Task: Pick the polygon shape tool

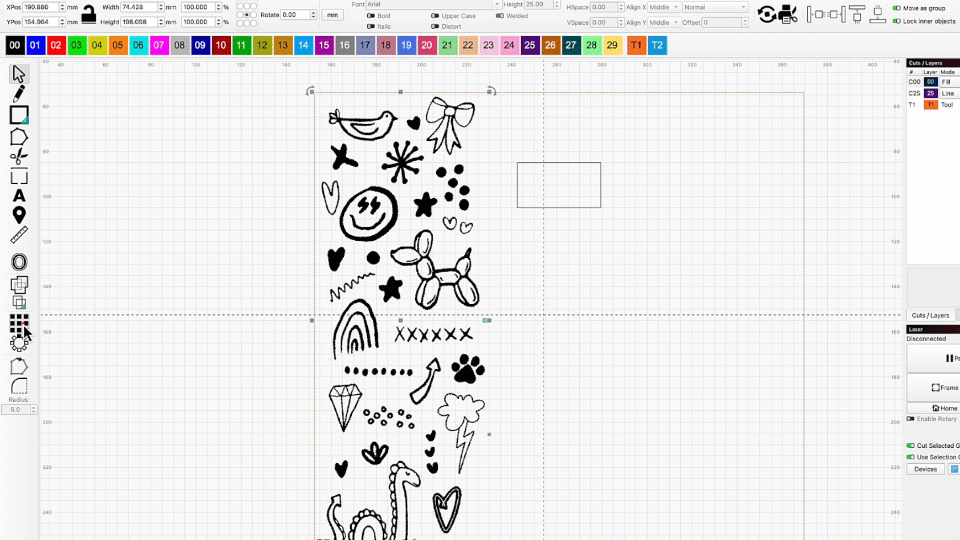Action: (x=19, y=137)
